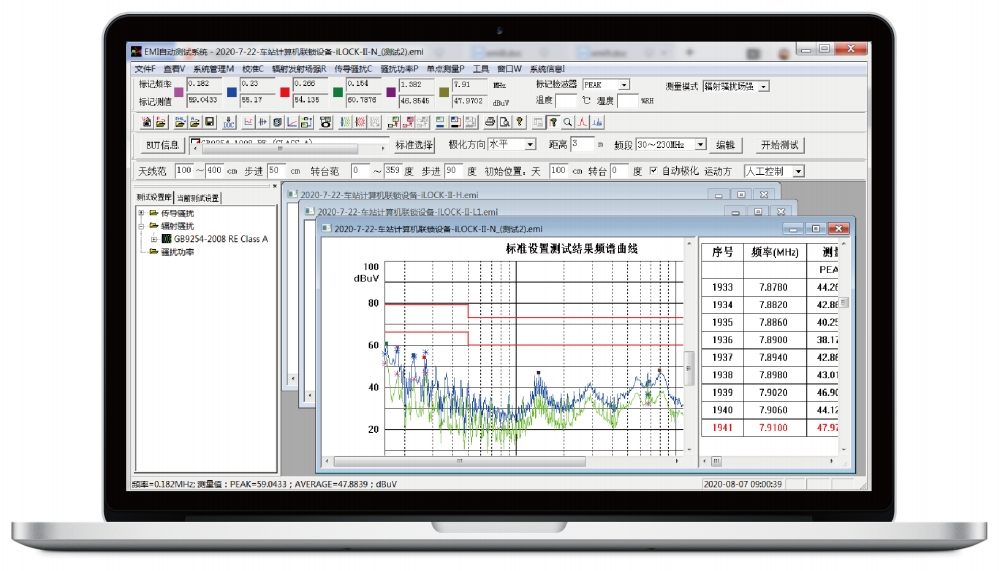This screenshot has height=571, width=999.
Task: Click the 标准选择 button
Action: 415,145
